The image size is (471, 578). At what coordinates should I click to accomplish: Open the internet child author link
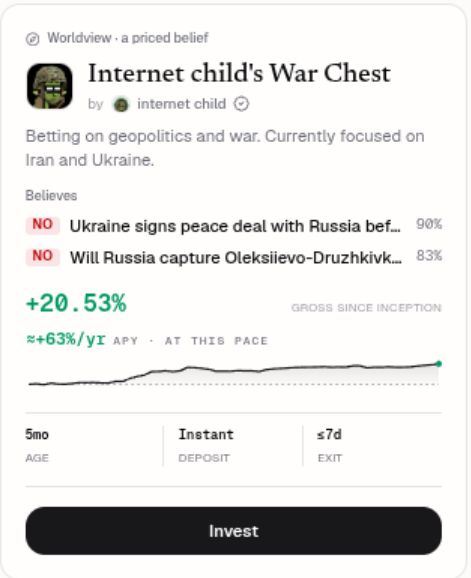coord(182,104)
